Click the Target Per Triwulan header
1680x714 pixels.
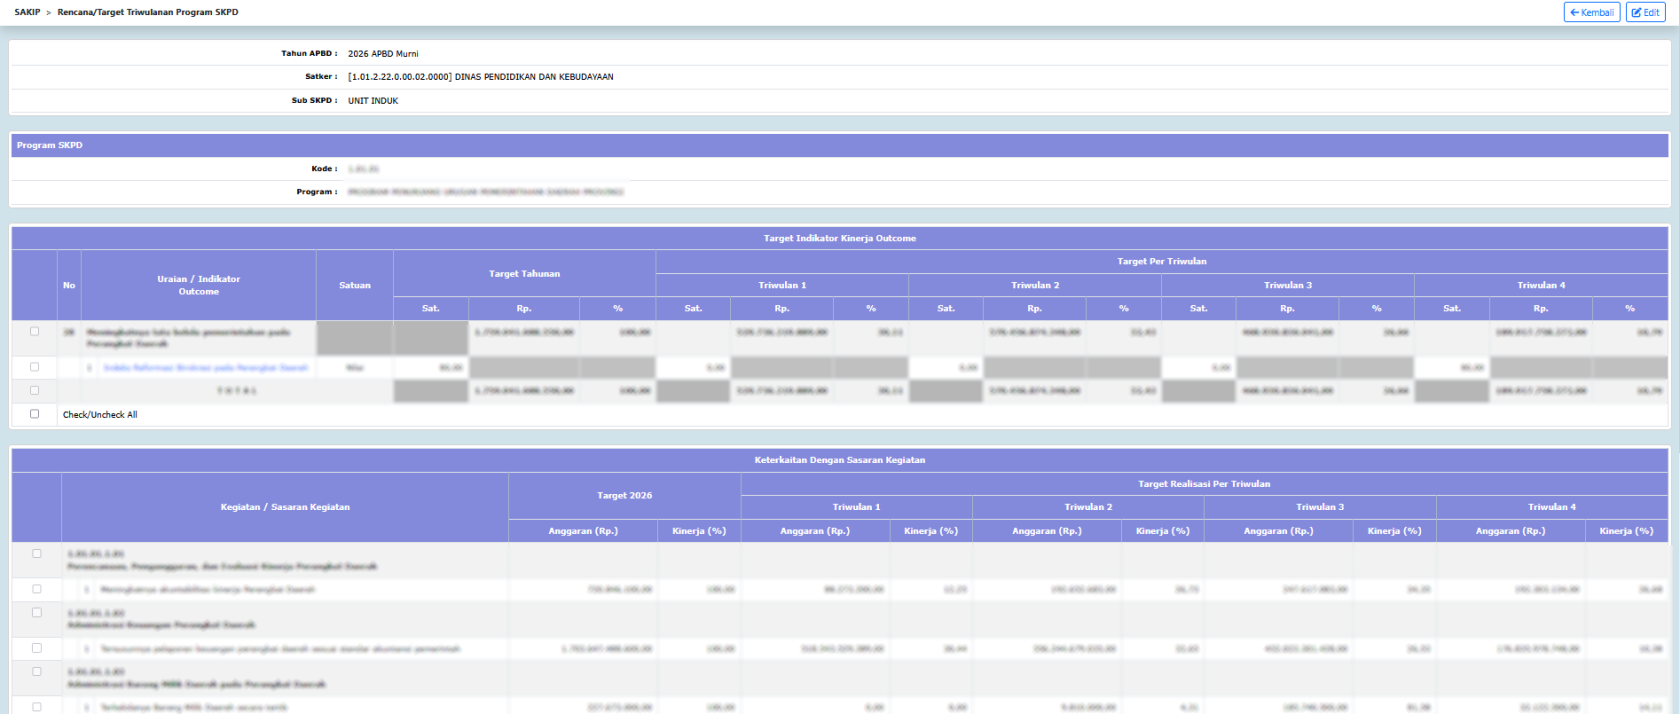1162,261
